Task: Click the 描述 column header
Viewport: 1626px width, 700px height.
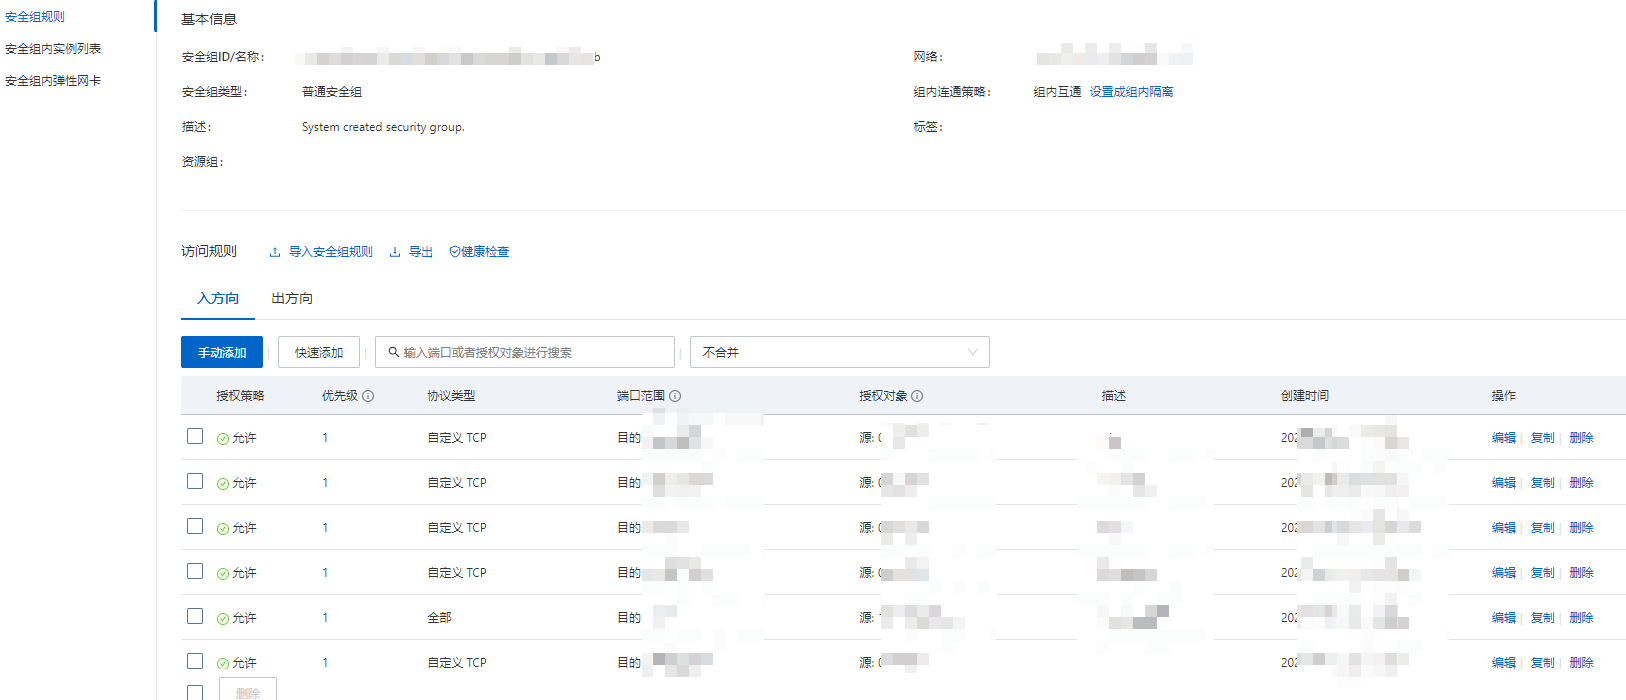Action: click(x=1114, y=396)
